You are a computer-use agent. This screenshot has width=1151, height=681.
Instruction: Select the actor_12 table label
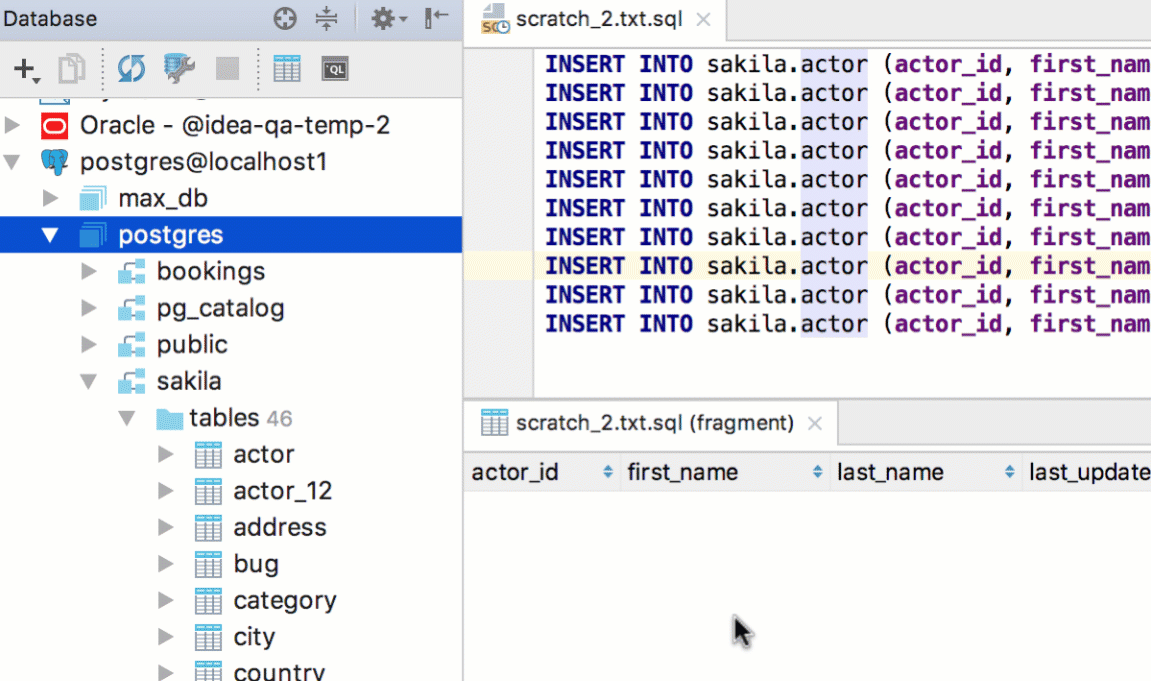(283, 490)
